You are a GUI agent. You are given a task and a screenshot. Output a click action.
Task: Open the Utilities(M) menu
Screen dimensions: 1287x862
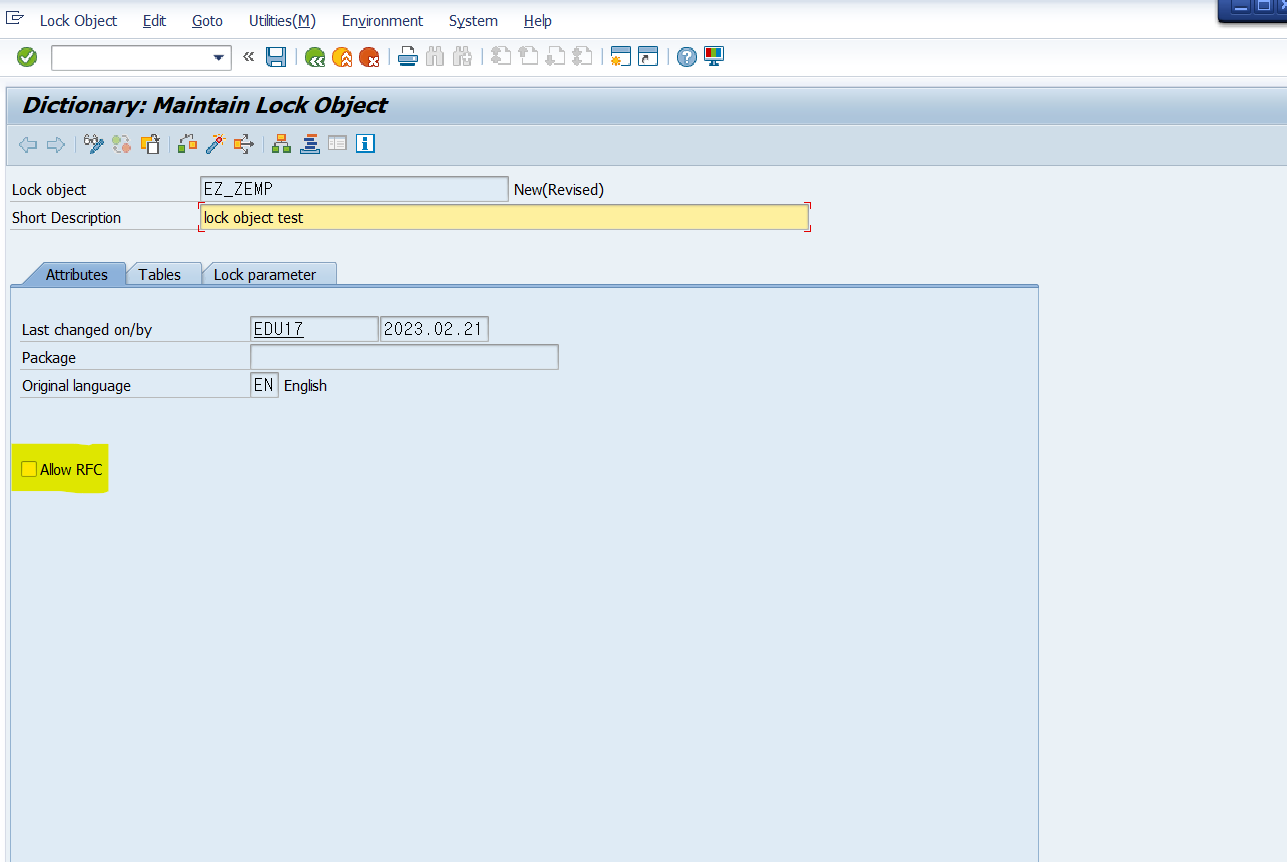point(282,20)
